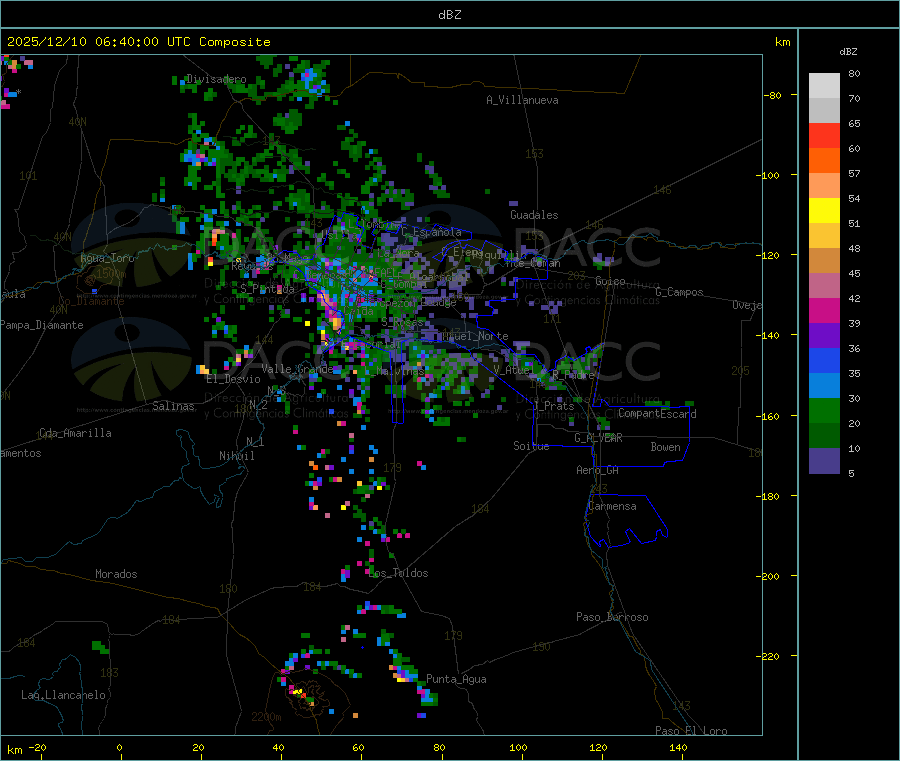Click the Bowen place label
This screenshot has height=761, width=900.
pyautogui.click(x=666, y=447)
